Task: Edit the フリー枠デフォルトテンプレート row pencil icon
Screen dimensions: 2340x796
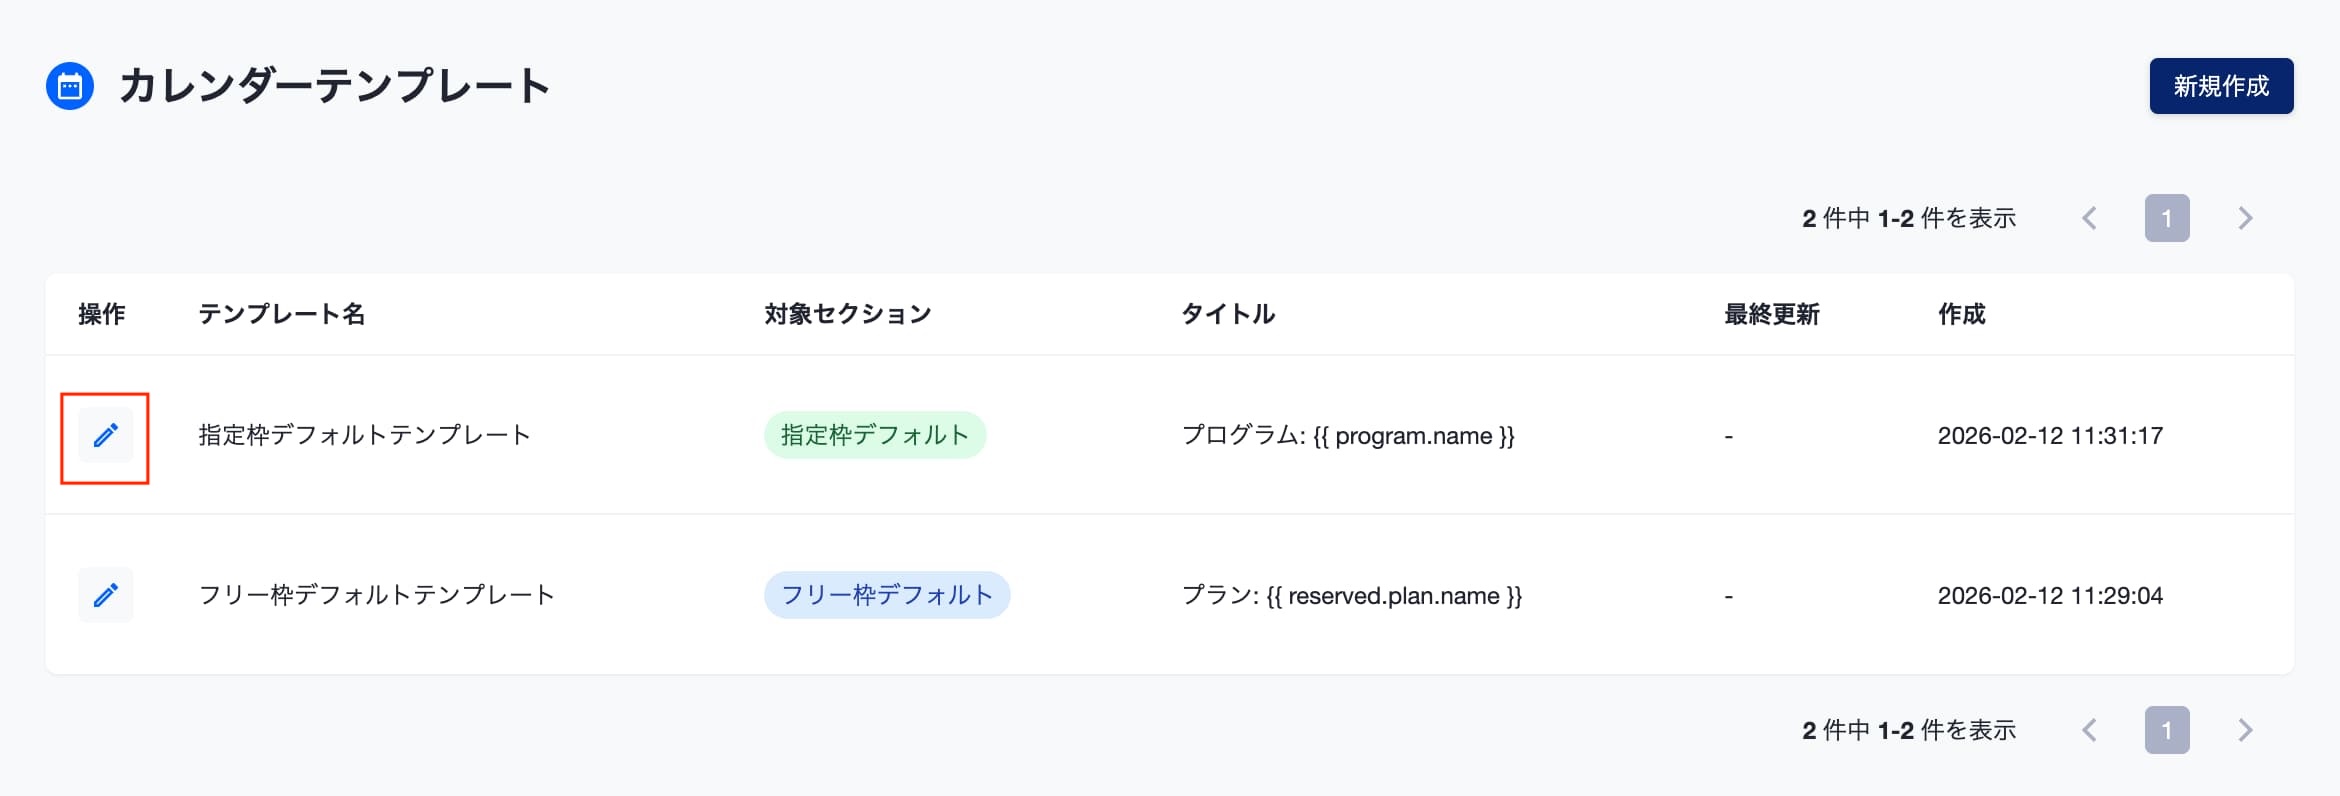Action: tap(105, 596)
